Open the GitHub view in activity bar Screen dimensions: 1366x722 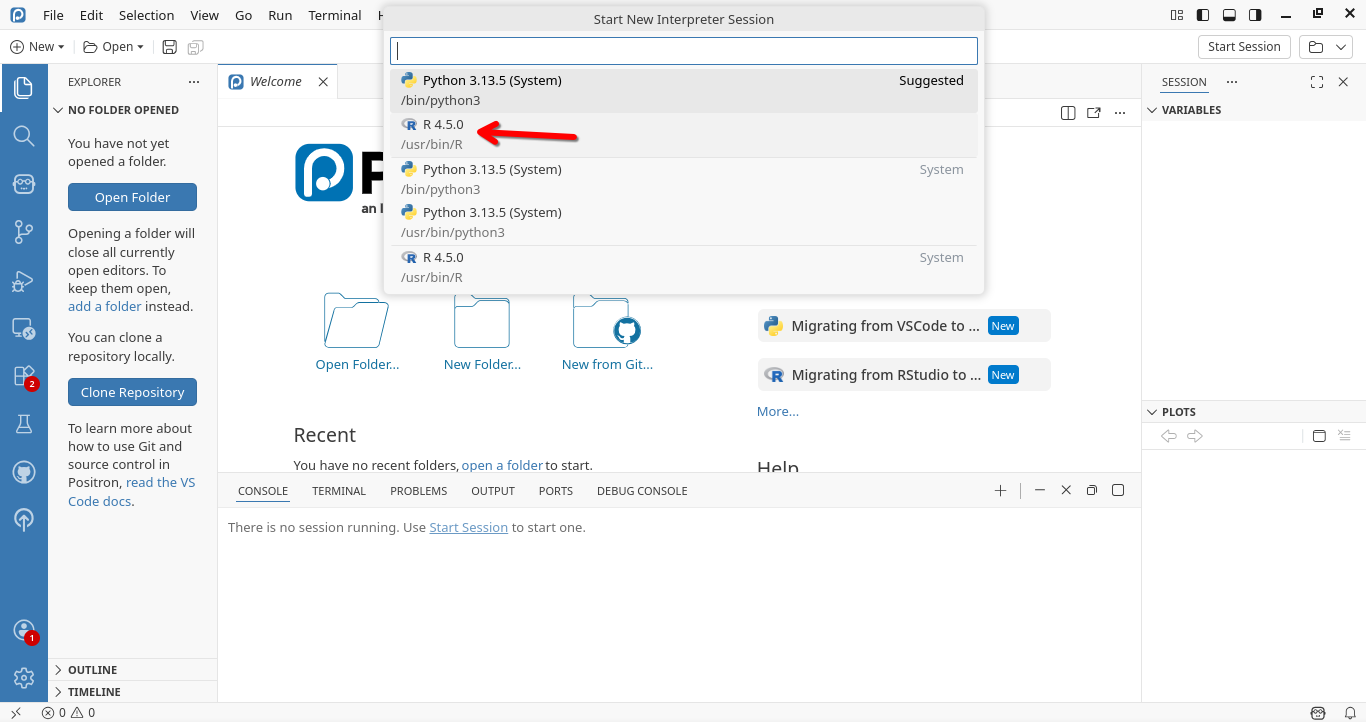tap(24, 472)
